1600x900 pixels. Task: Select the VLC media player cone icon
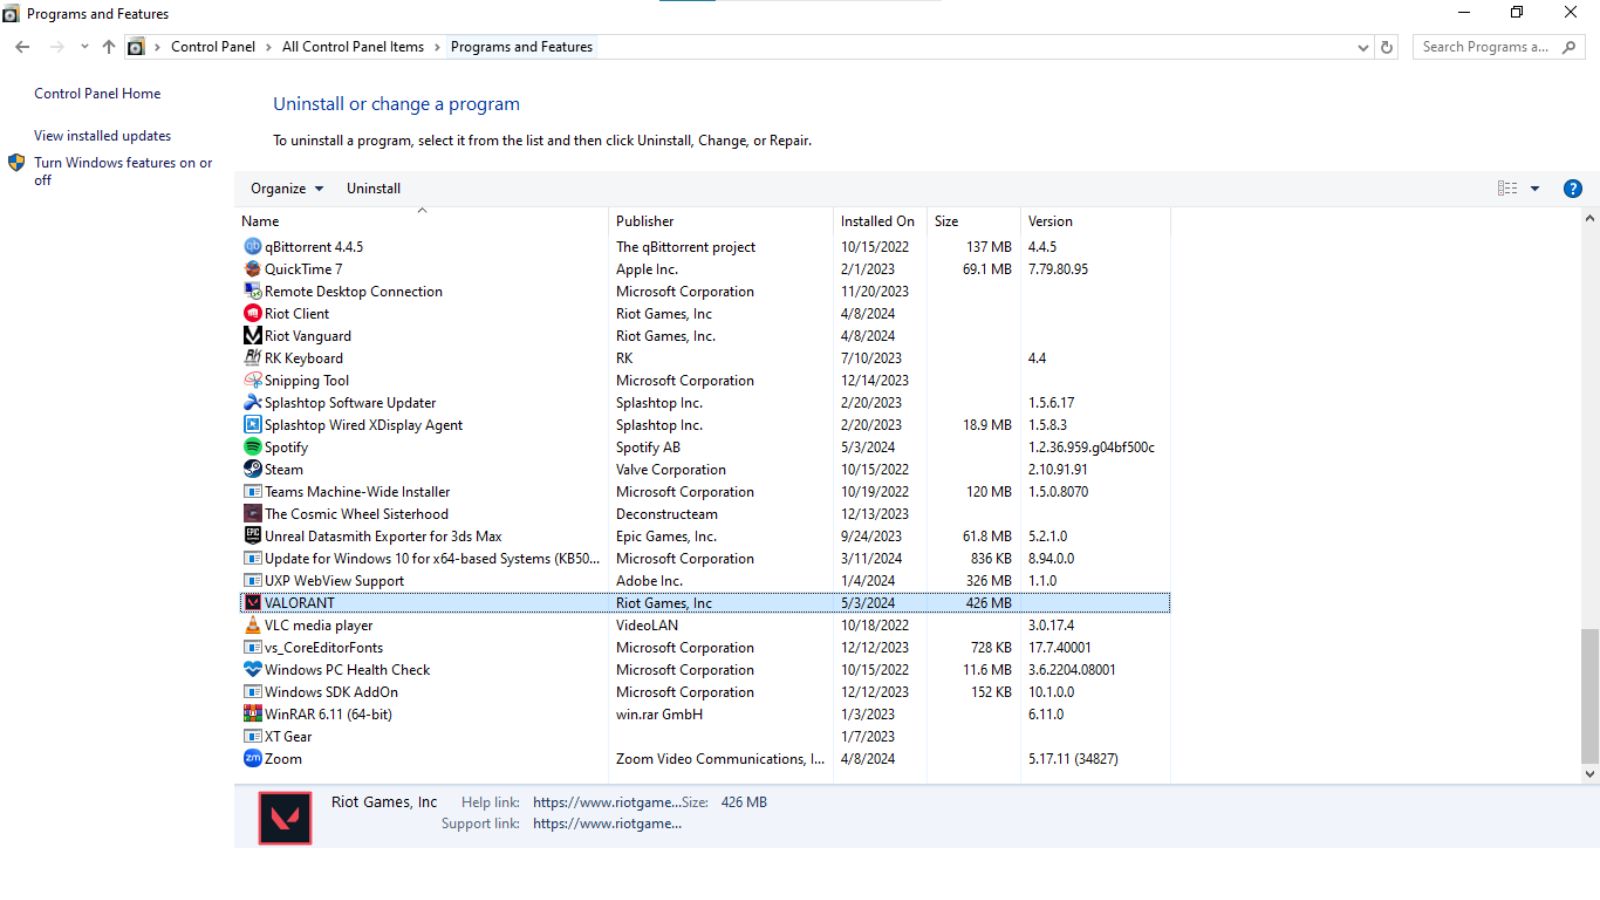tap(252, 625)
